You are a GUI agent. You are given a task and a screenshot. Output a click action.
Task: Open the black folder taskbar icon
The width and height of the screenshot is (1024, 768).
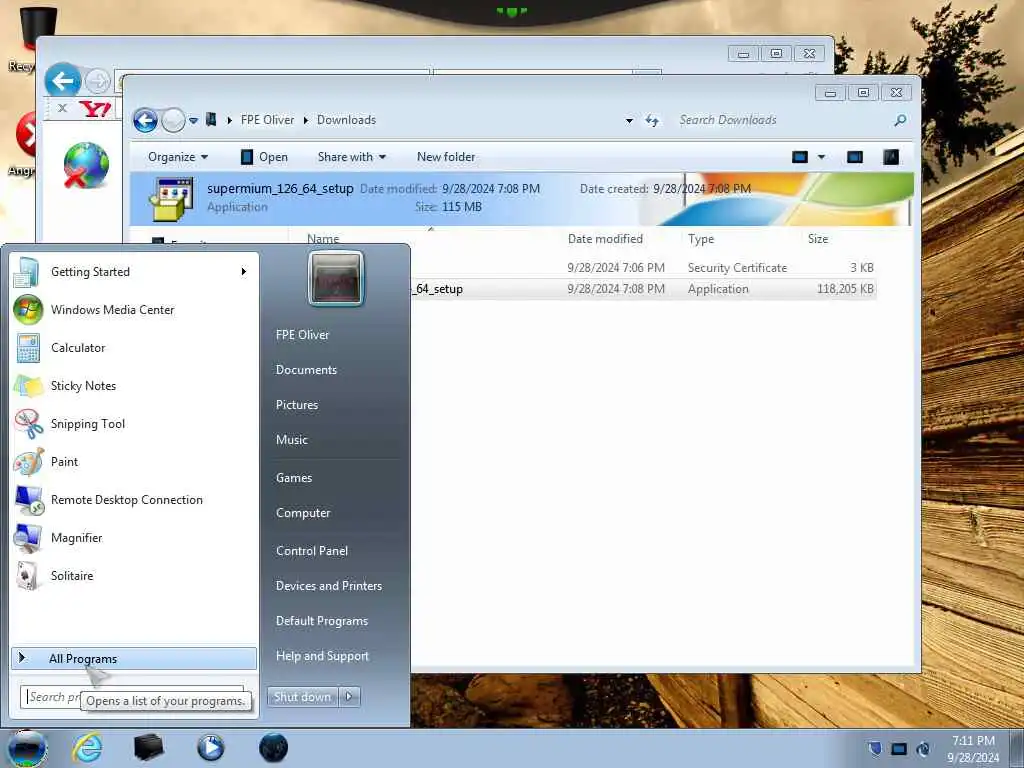tap(148, 748)
